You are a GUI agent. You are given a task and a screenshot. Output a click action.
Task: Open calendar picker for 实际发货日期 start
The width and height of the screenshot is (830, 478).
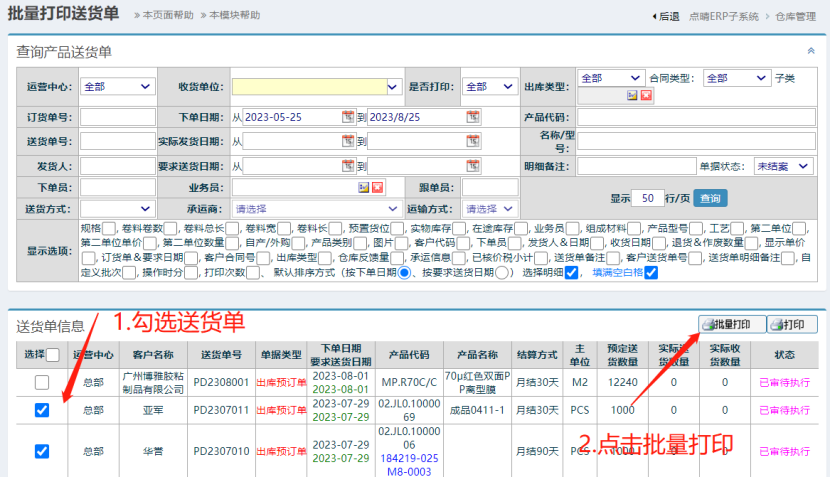[348, 141]
